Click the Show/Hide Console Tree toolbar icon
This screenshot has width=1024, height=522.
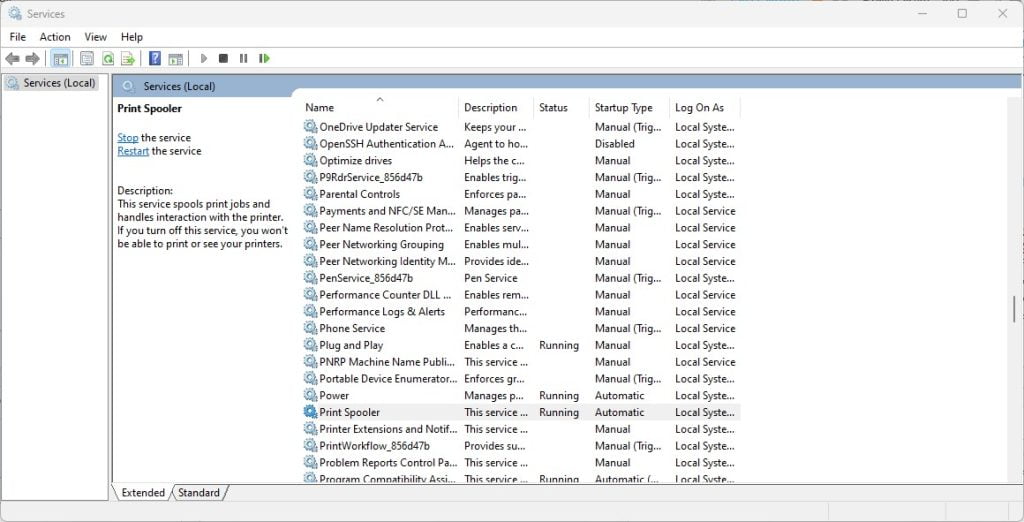coord(60,59)
